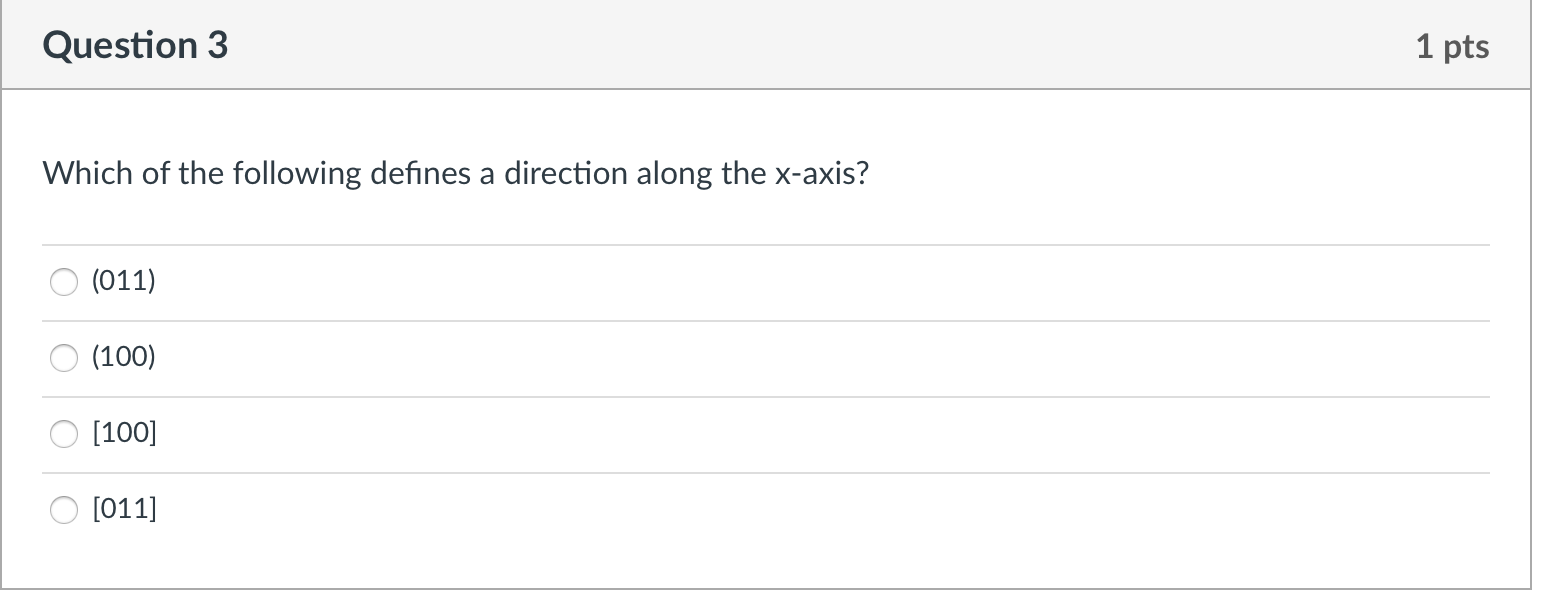Viewport: 1552px width, 600px height.
Task: Click the "[100]" answer label text
Action: (x=124, y=434)
